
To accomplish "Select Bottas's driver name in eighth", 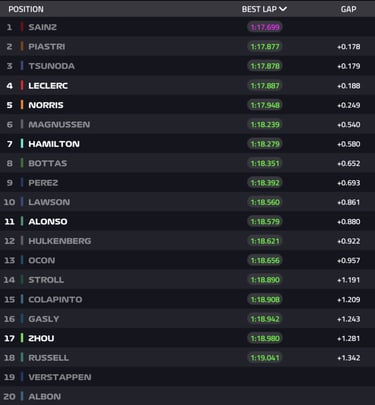I will pyautogui.click(x=48, y=163).
